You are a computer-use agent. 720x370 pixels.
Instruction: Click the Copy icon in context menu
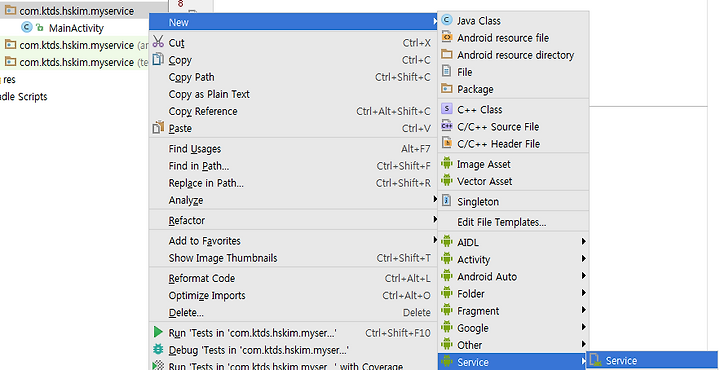point(158,59)
